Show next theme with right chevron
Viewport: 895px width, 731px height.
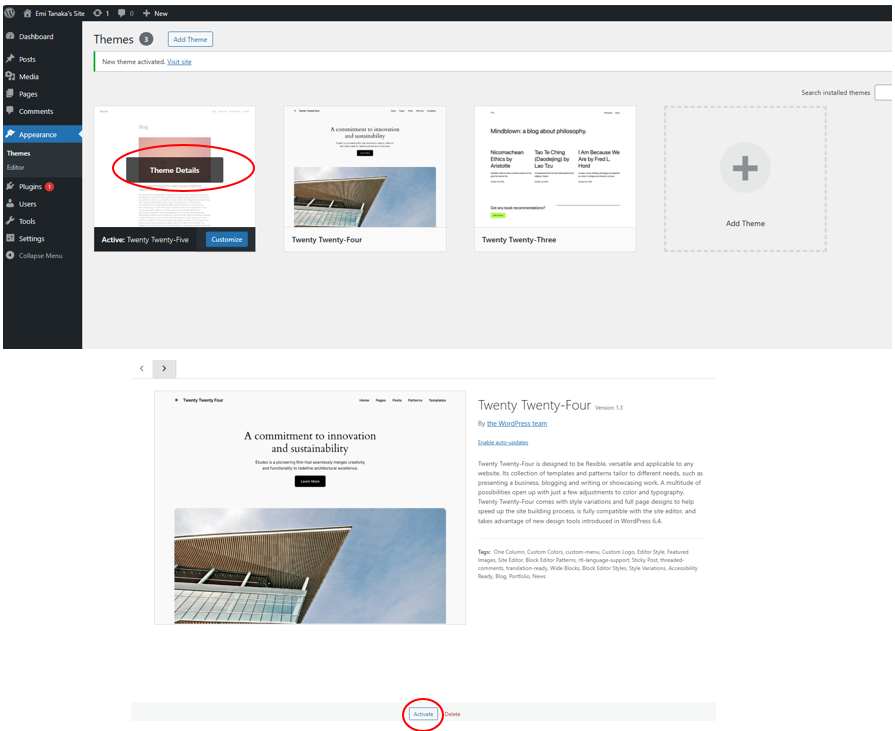[x=164, y=369]
